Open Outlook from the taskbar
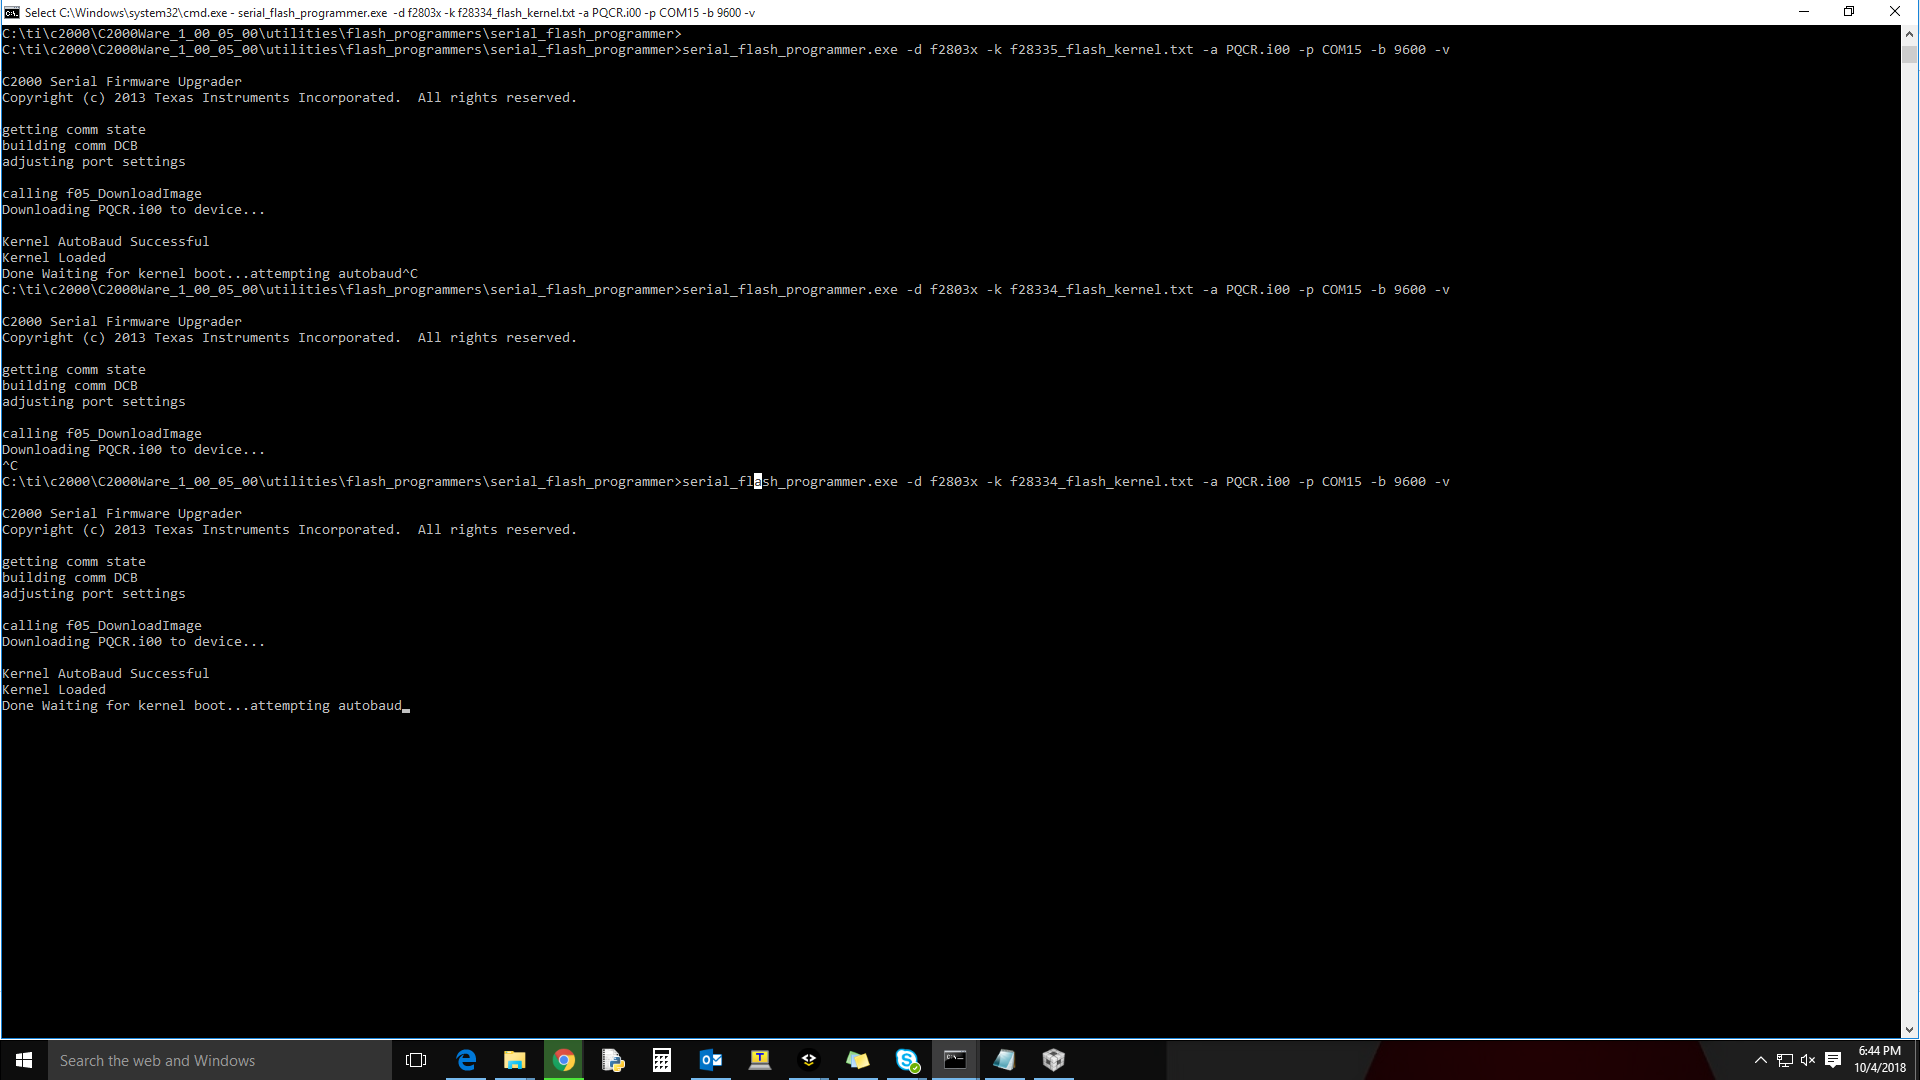1920x1080 pixels. (x=711, y=1060)
